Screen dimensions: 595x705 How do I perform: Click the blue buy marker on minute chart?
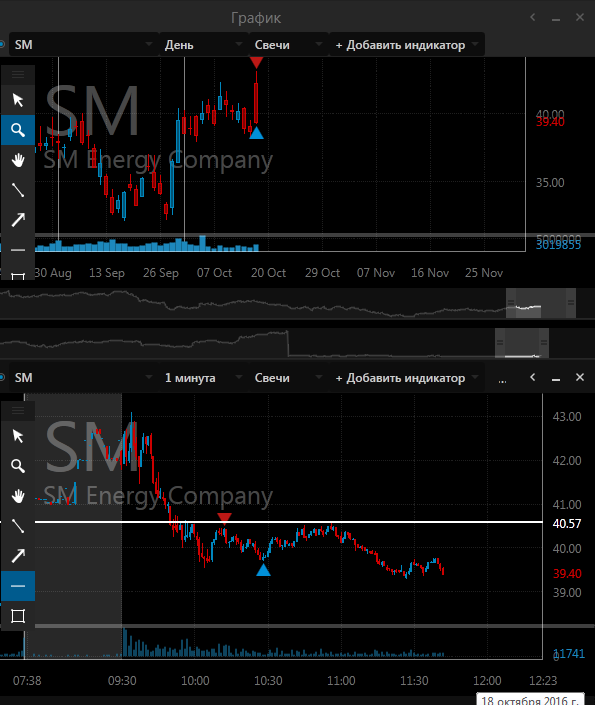264,570
